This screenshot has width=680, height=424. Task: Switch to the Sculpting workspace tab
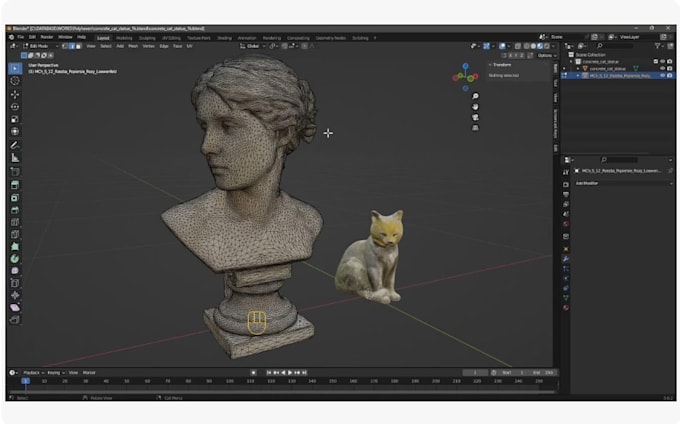[147, 38]
